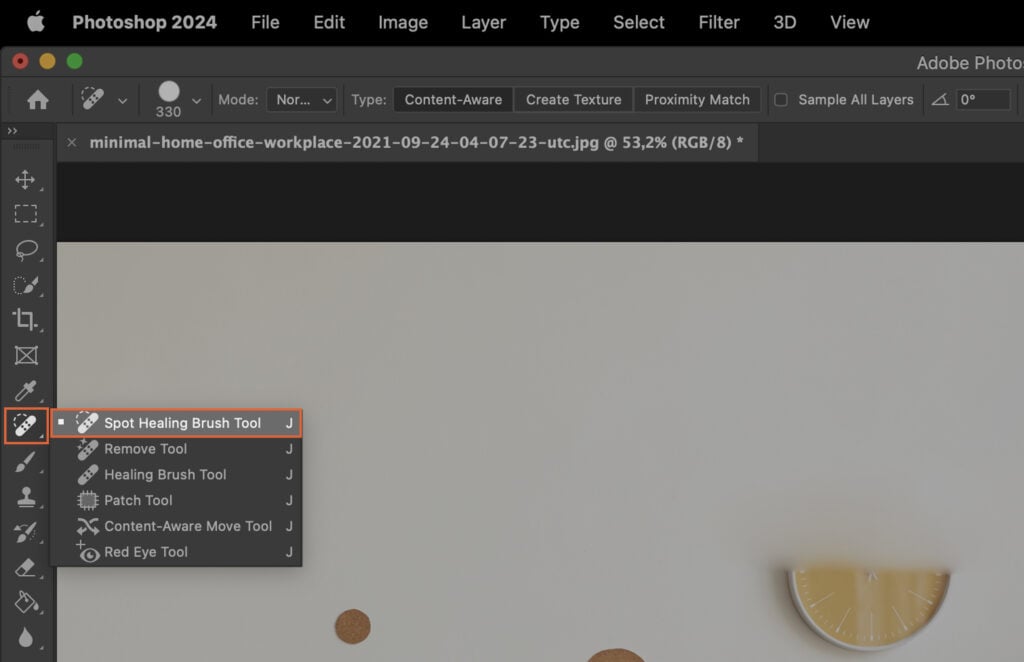Select the Frame tool
Viewport: 1024px width, 662px height.
pos(24,355)
